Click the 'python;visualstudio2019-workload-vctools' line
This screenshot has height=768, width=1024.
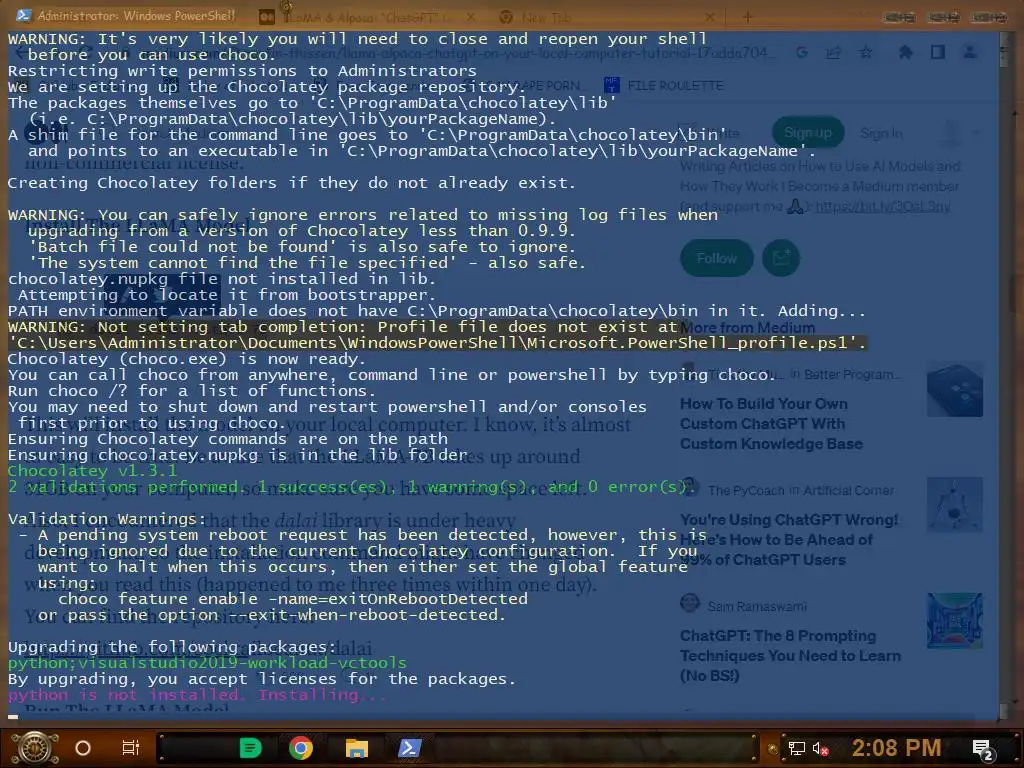pos(207,663)
